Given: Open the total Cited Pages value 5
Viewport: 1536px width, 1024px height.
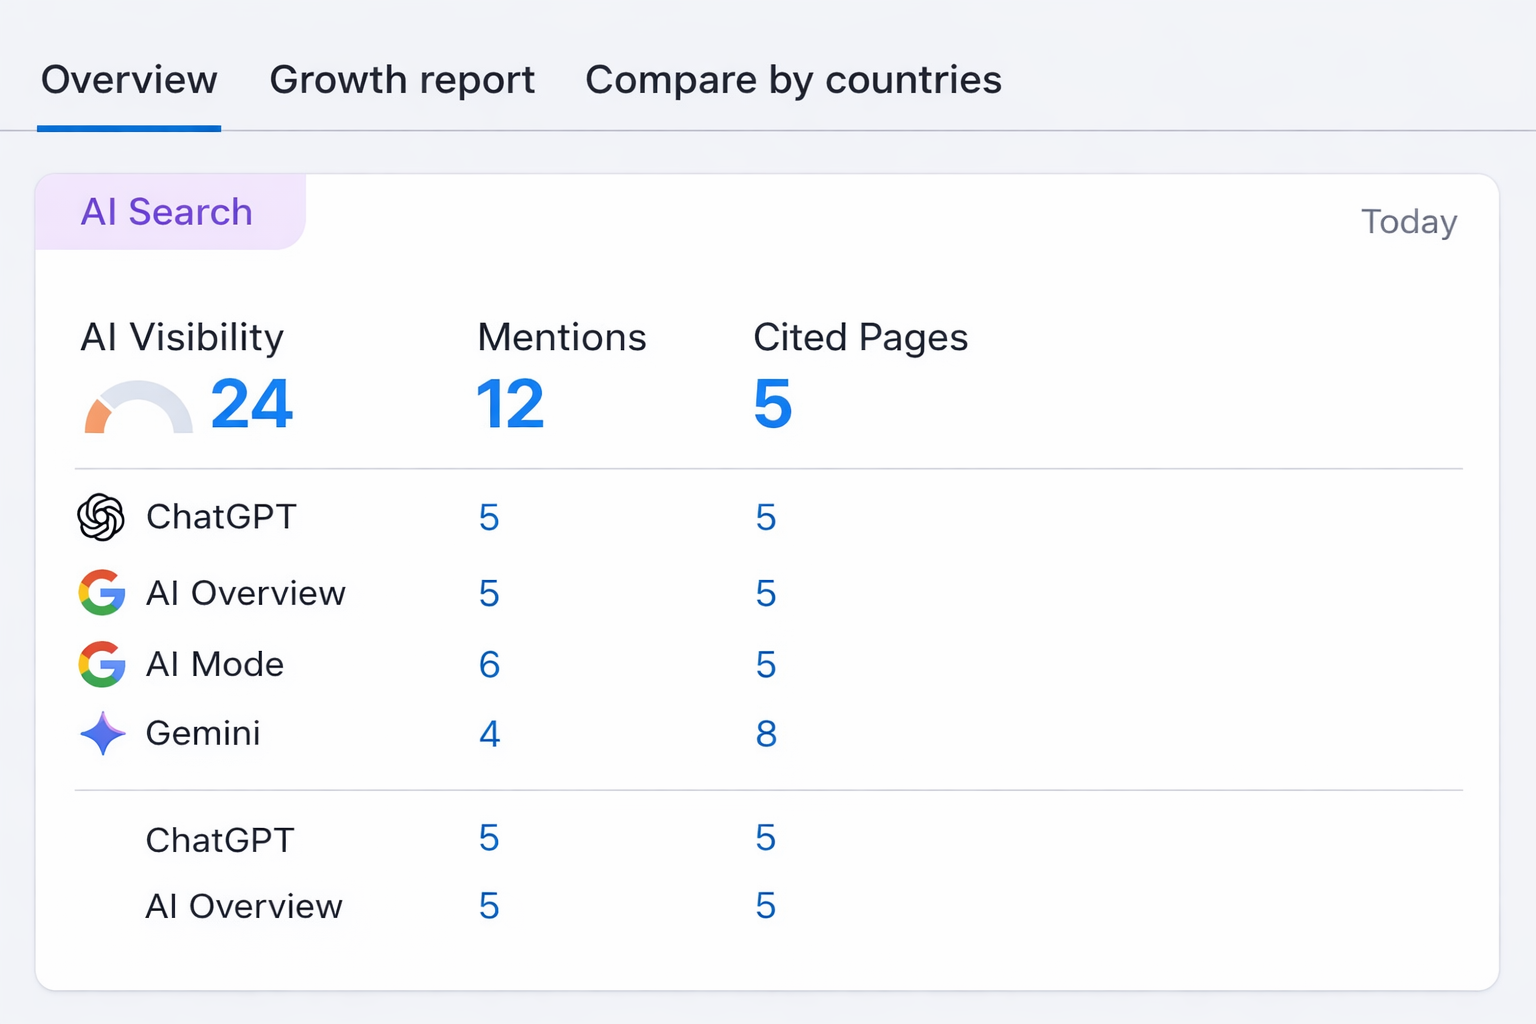Looking at the screenshot, I should click(773, 404).
